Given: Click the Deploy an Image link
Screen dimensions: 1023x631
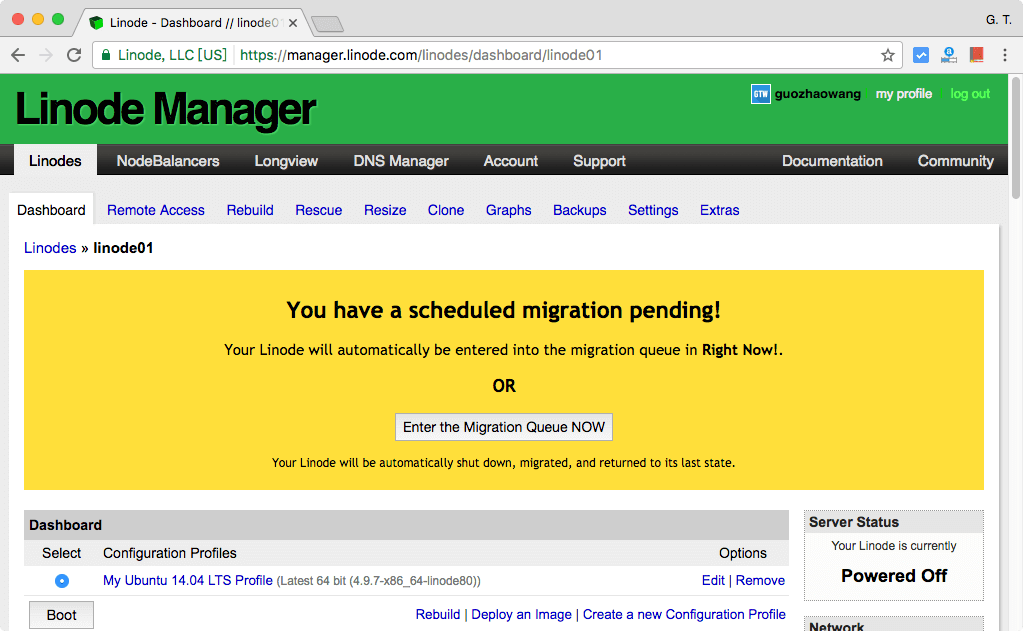Looking at the screenshot, I should pos(521,614).
